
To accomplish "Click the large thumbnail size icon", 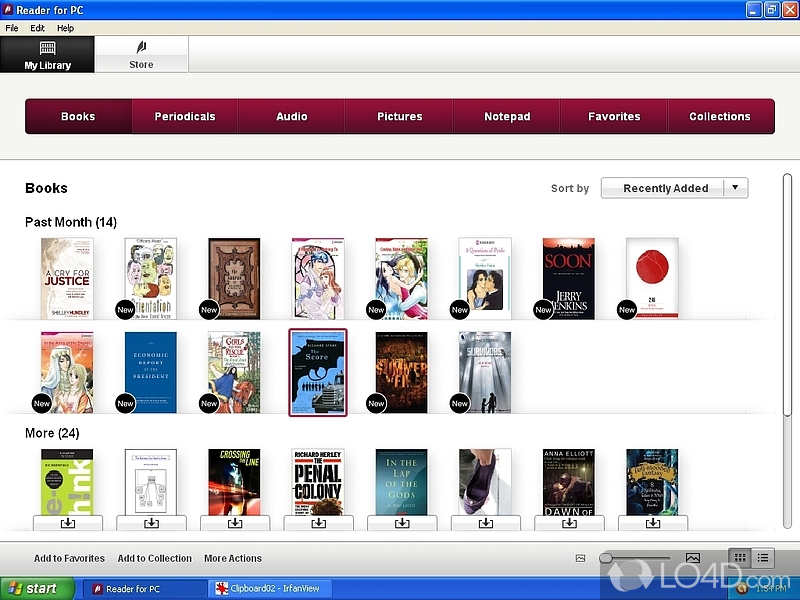I will point(692,558).
